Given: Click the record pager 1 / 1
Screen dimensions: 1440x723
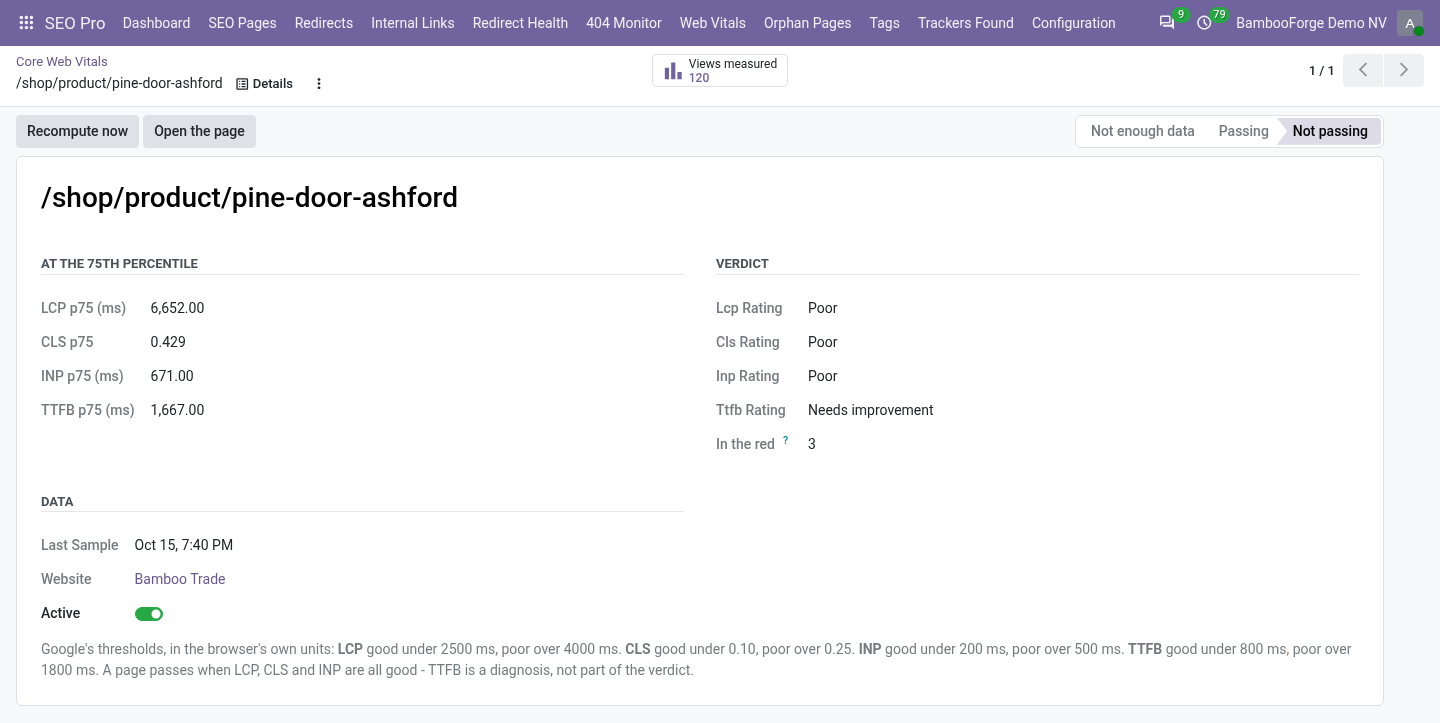Looking at the screenshot, I should pyautogui.click(x=1321, y=71).
